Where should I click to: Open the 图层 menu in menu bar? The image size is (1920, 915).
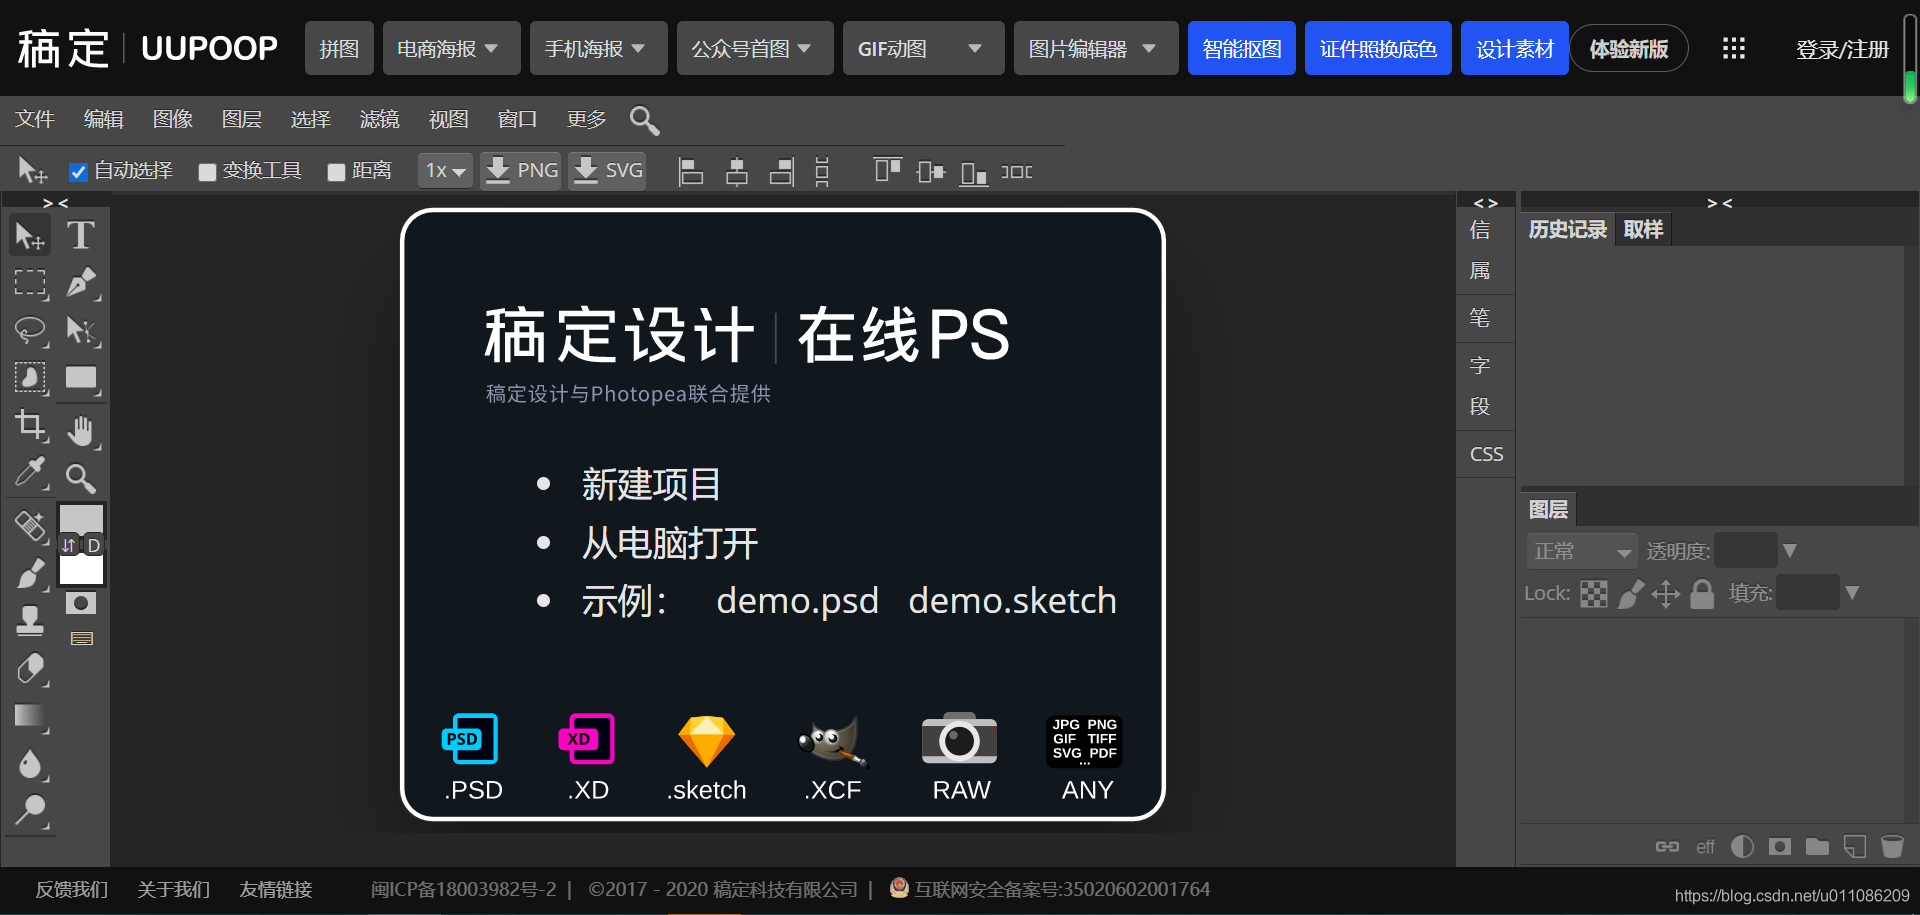click(242, 120)
